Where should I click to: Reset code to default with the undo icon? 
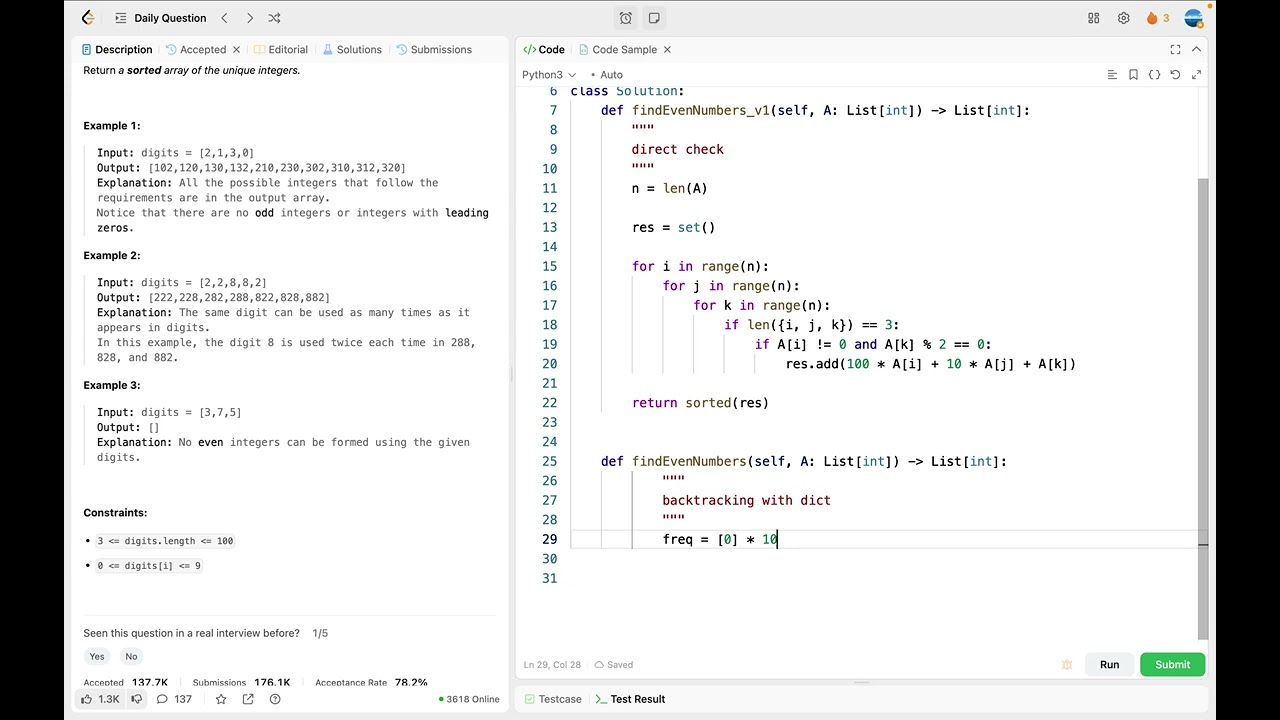coord(1175,75)
